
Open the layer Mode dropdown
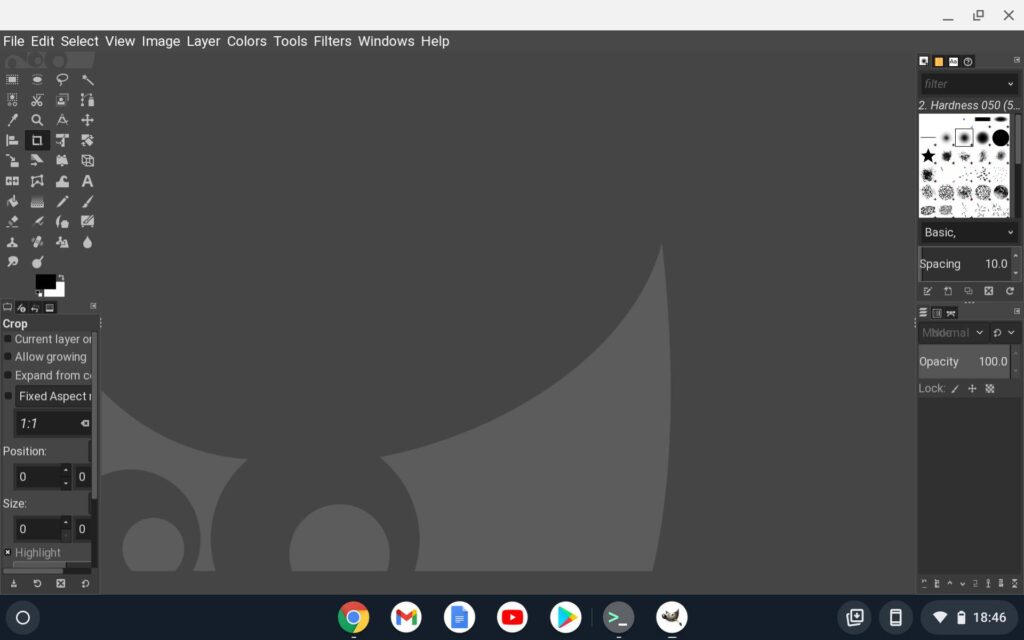(952, 333)
